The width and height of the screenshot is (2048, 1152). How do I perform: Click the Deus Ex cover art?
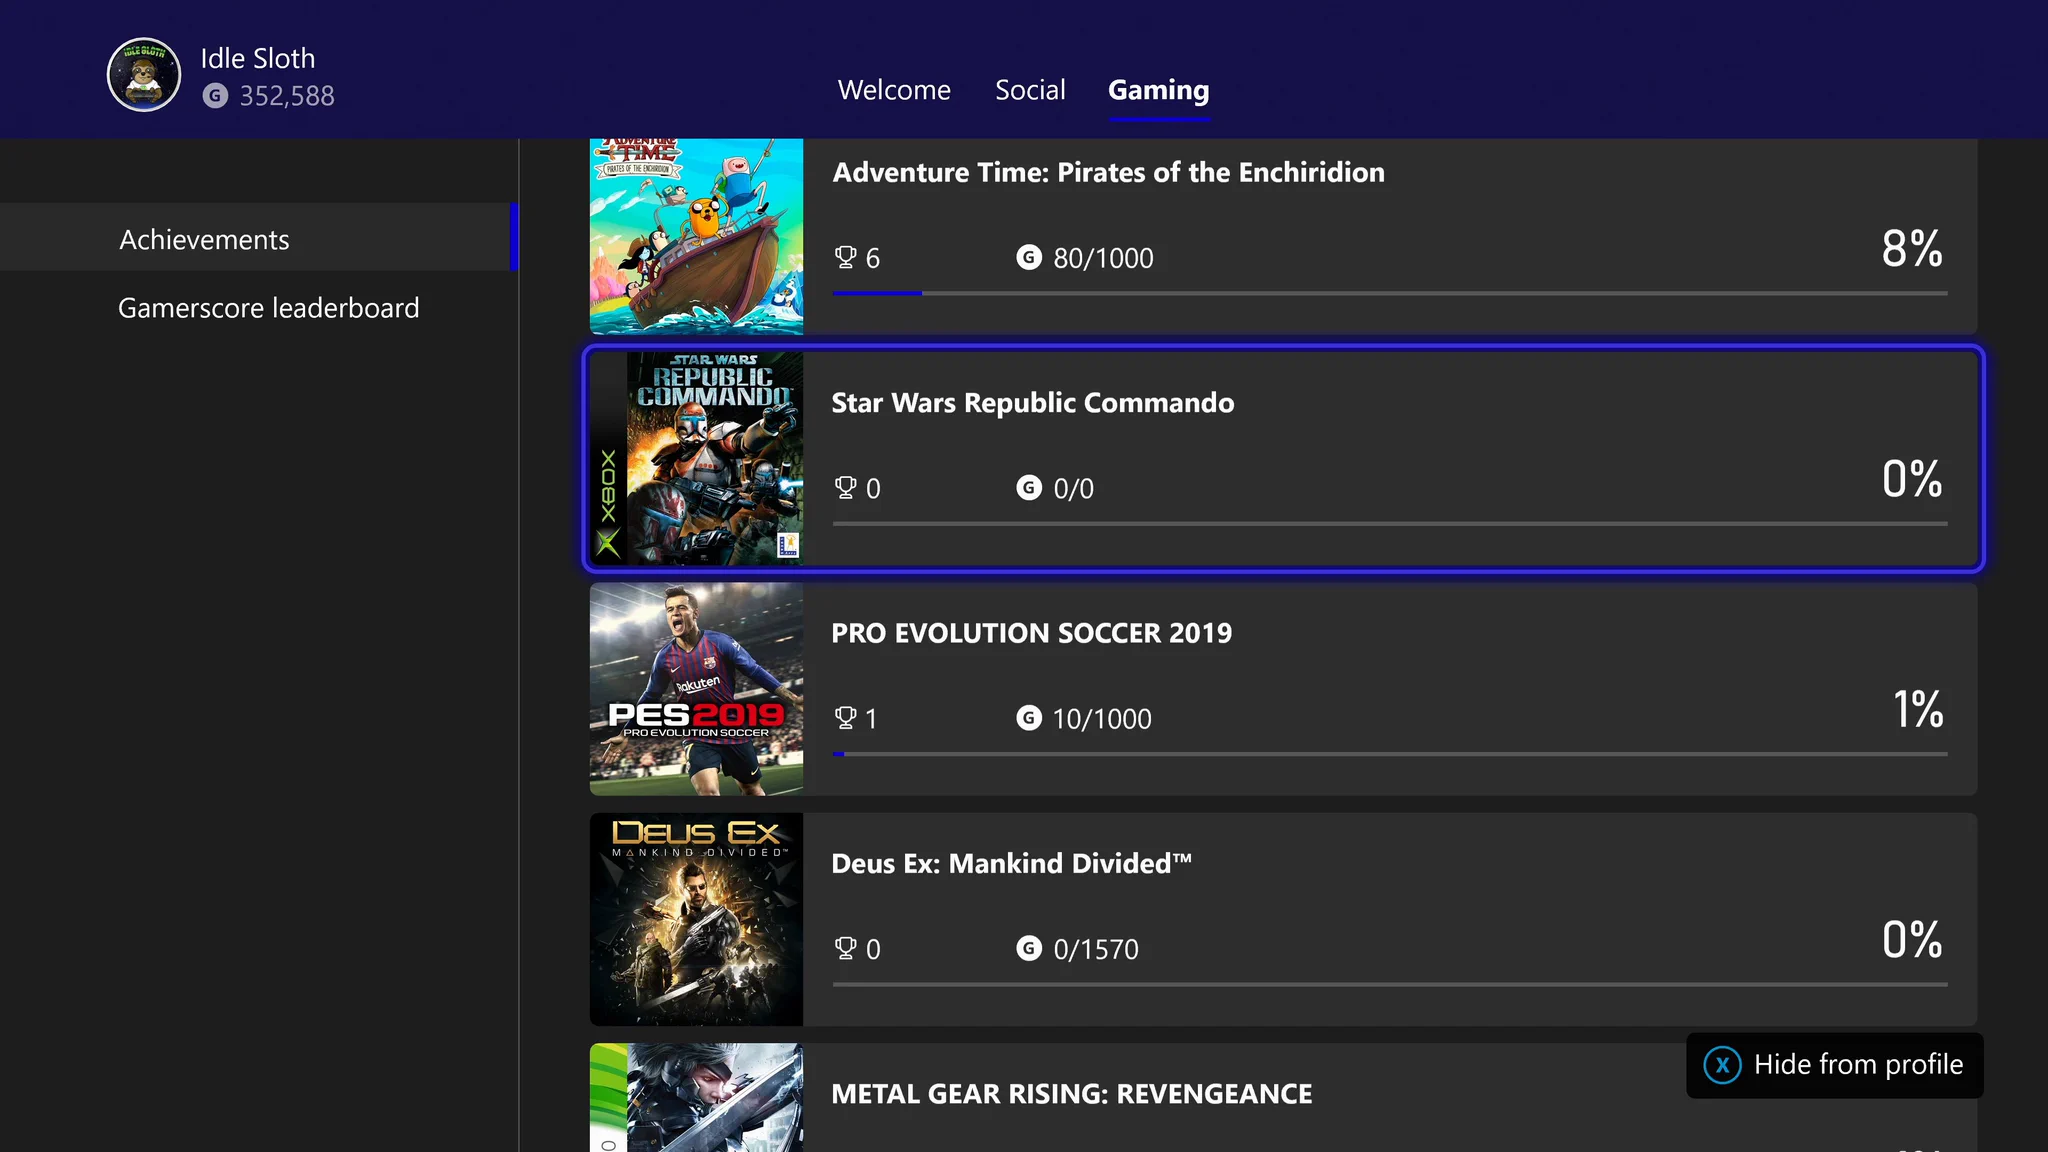[x=696, y=919]
